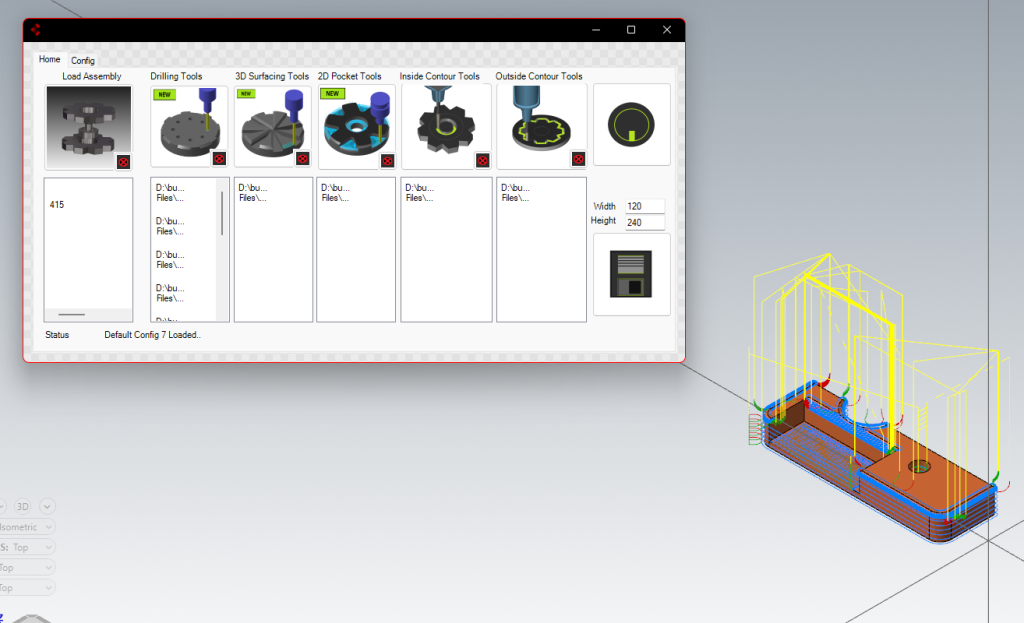Select the 415 entry in assembly list
This screenshot has width=1024, height=623.
[x=57, y=204]
